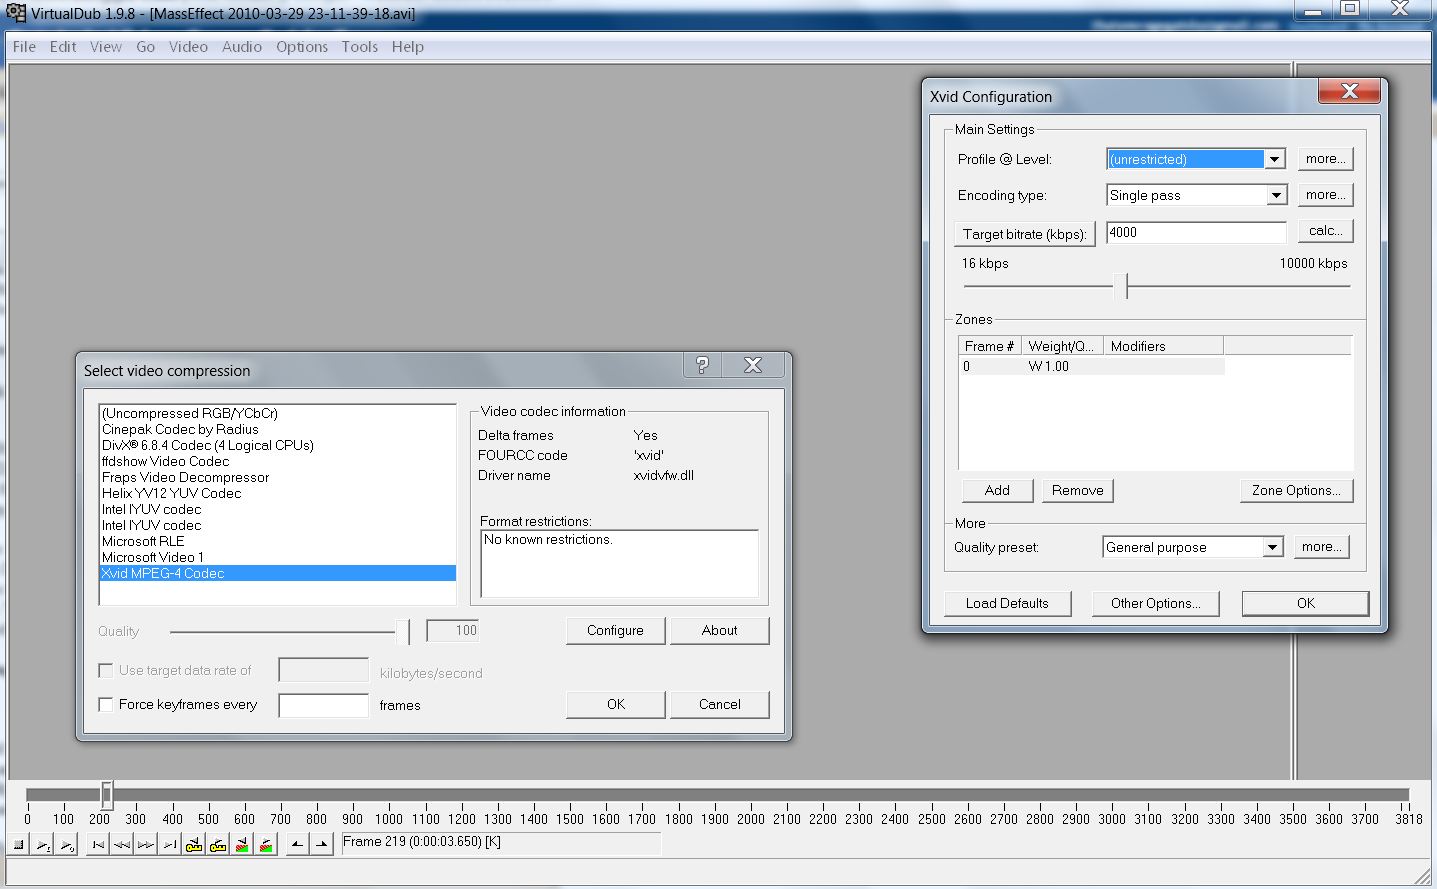Select Microsoft Video 1 codec
The width and height of the screenshot is (1437, 889).
(278, 557)
